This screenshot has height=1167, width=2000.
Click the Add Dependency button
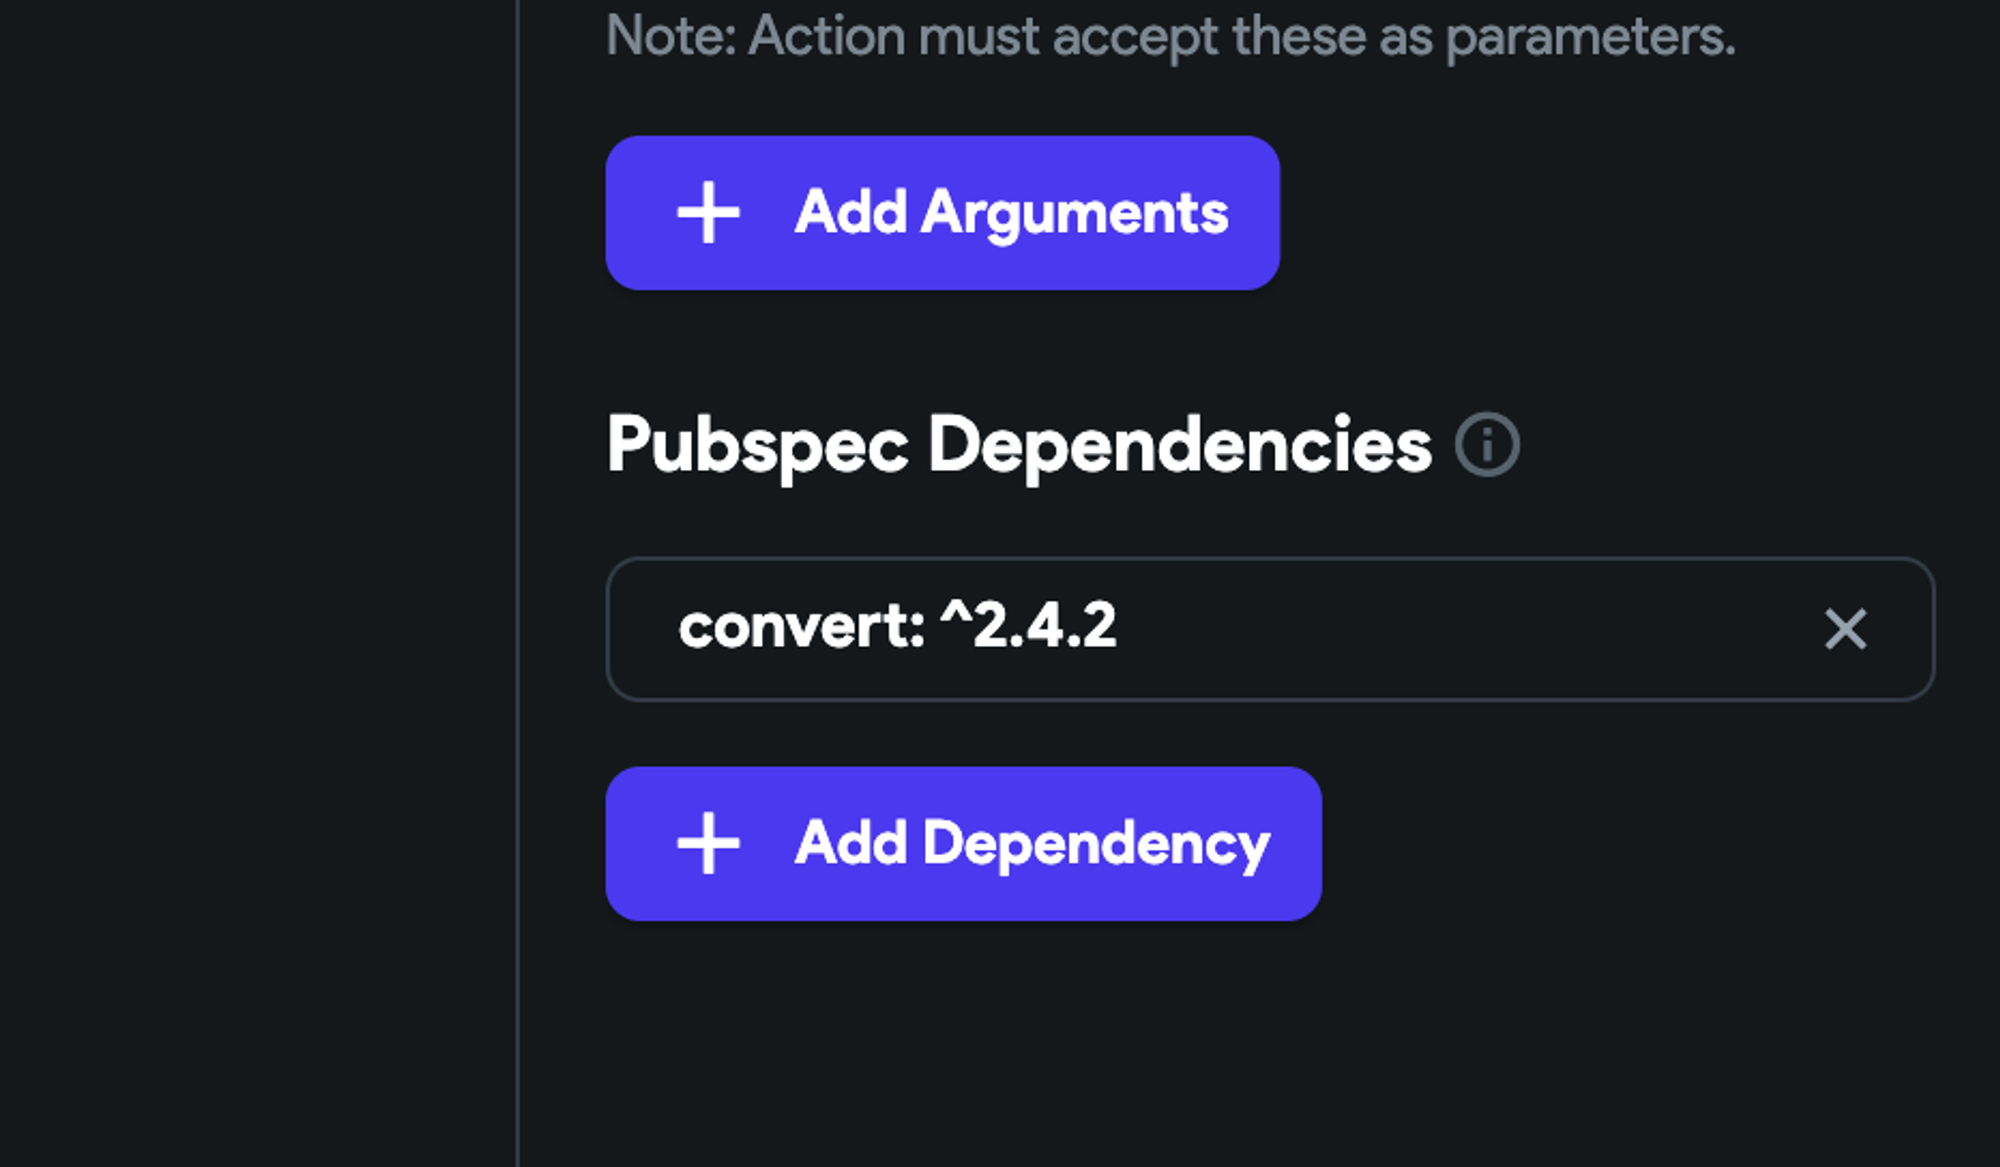coord(963,844)
